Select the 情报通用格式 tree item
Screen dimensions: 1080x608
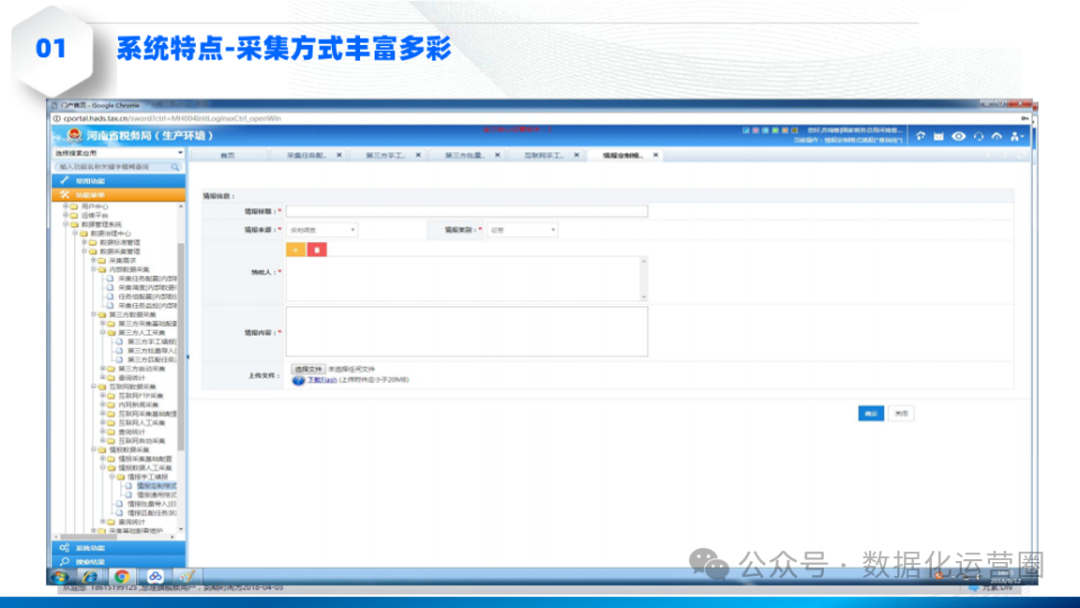(156, 494)
